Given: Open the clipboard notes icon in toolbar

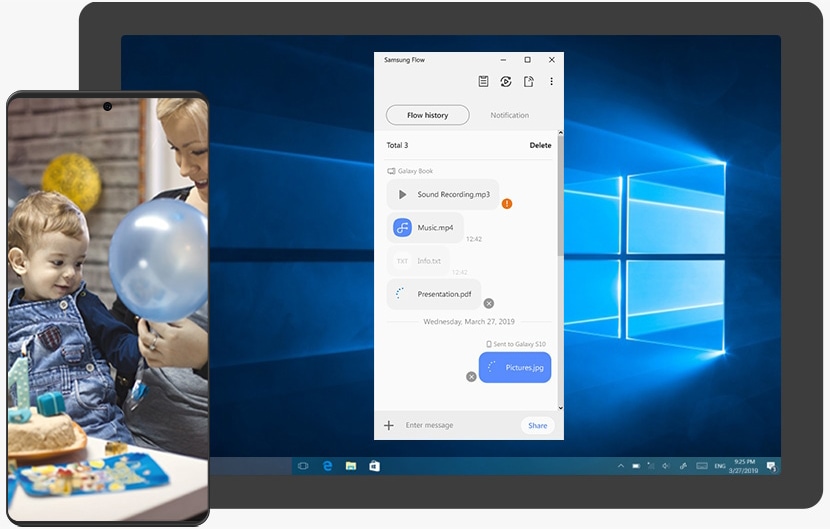Looking at the screenshot, I should coord(484,82).
